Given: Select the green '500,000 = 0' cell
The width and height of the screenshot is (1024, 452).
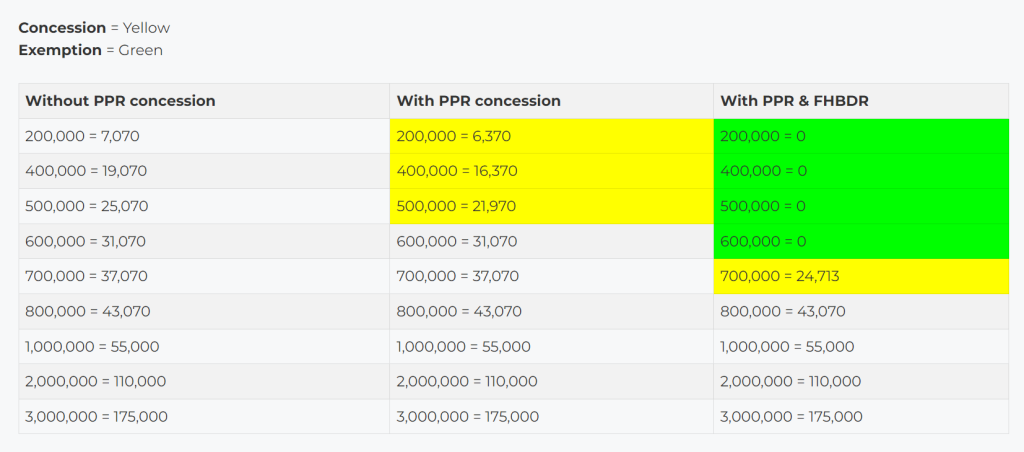Looking at the screenshot, I should tap(763, 206).
